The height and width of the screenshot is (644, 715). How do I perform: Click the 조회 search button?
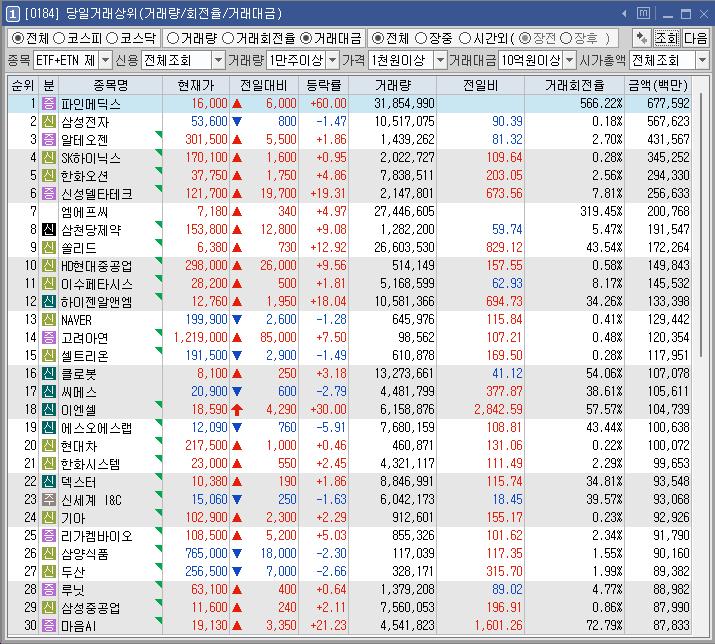[x=667, y=38]
